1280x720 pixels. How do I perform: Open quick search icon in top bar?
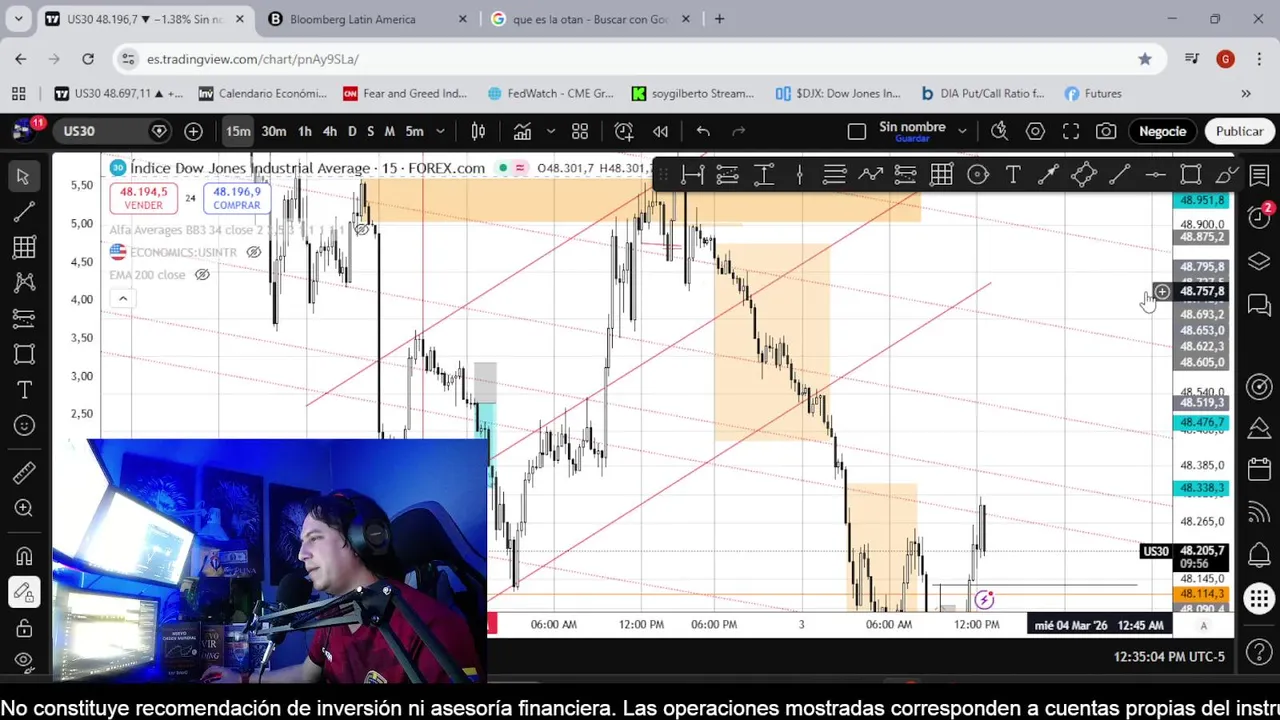999,131
